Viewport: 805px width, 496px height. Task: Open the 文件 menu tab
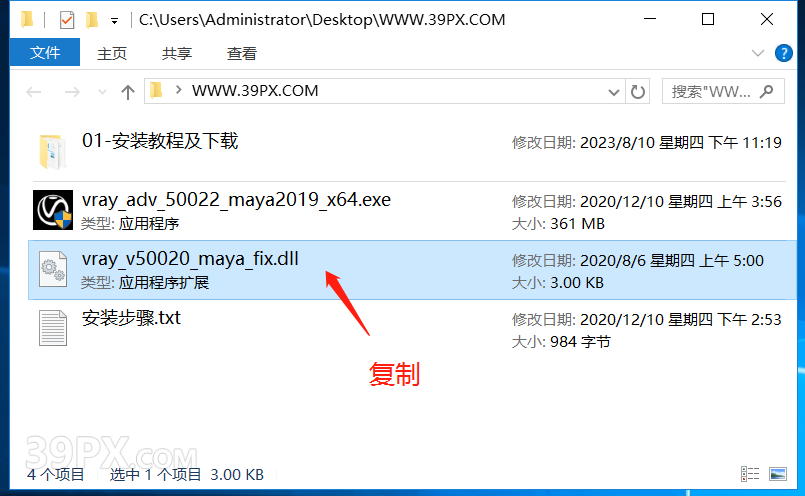[x=45, y=52]
